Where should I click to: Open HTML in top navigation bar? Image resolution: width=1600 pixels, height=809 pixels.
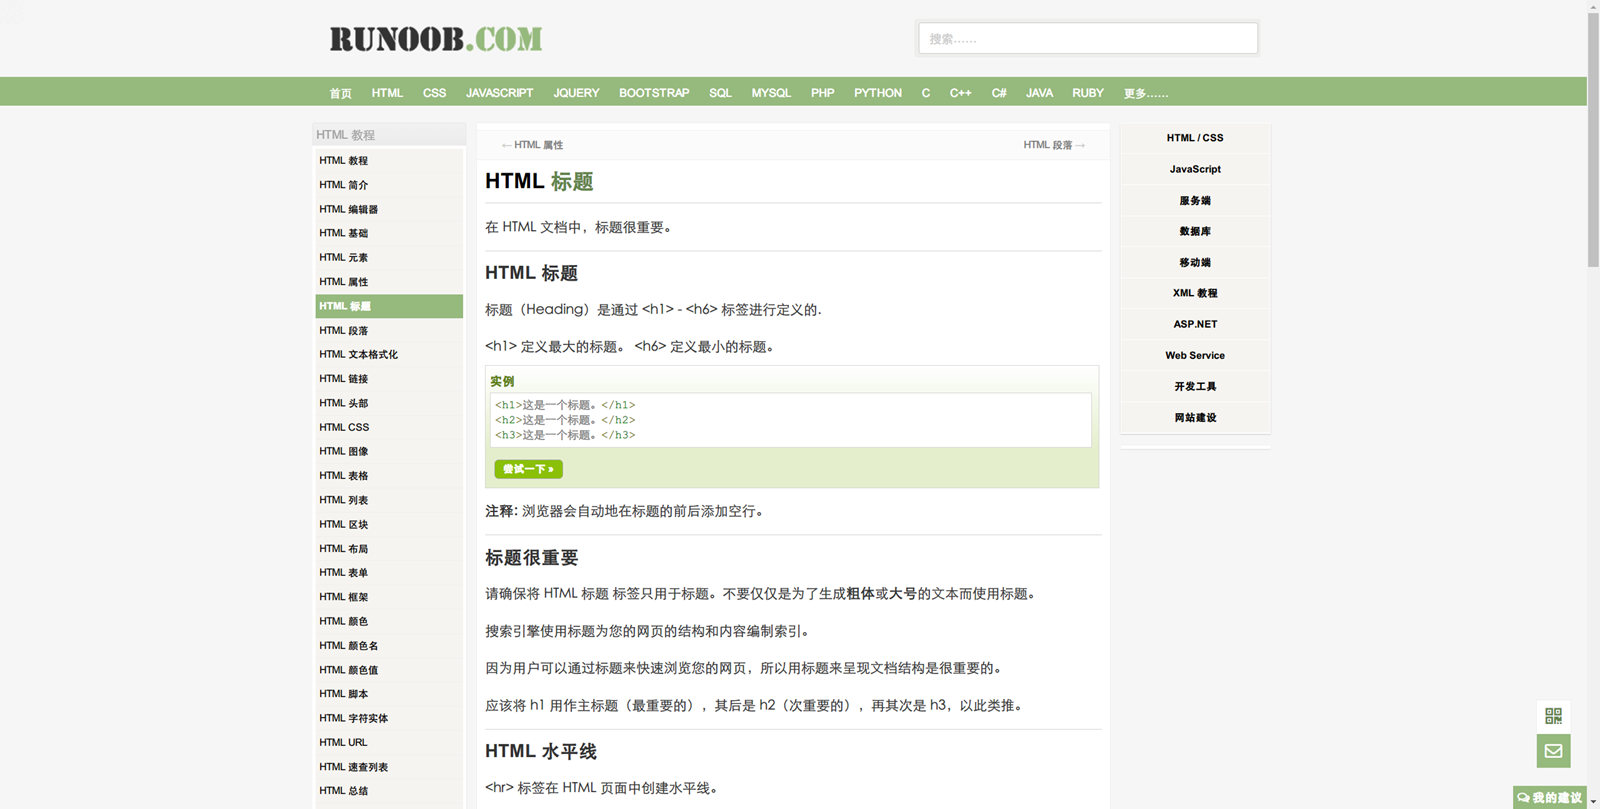coord(387,93)
